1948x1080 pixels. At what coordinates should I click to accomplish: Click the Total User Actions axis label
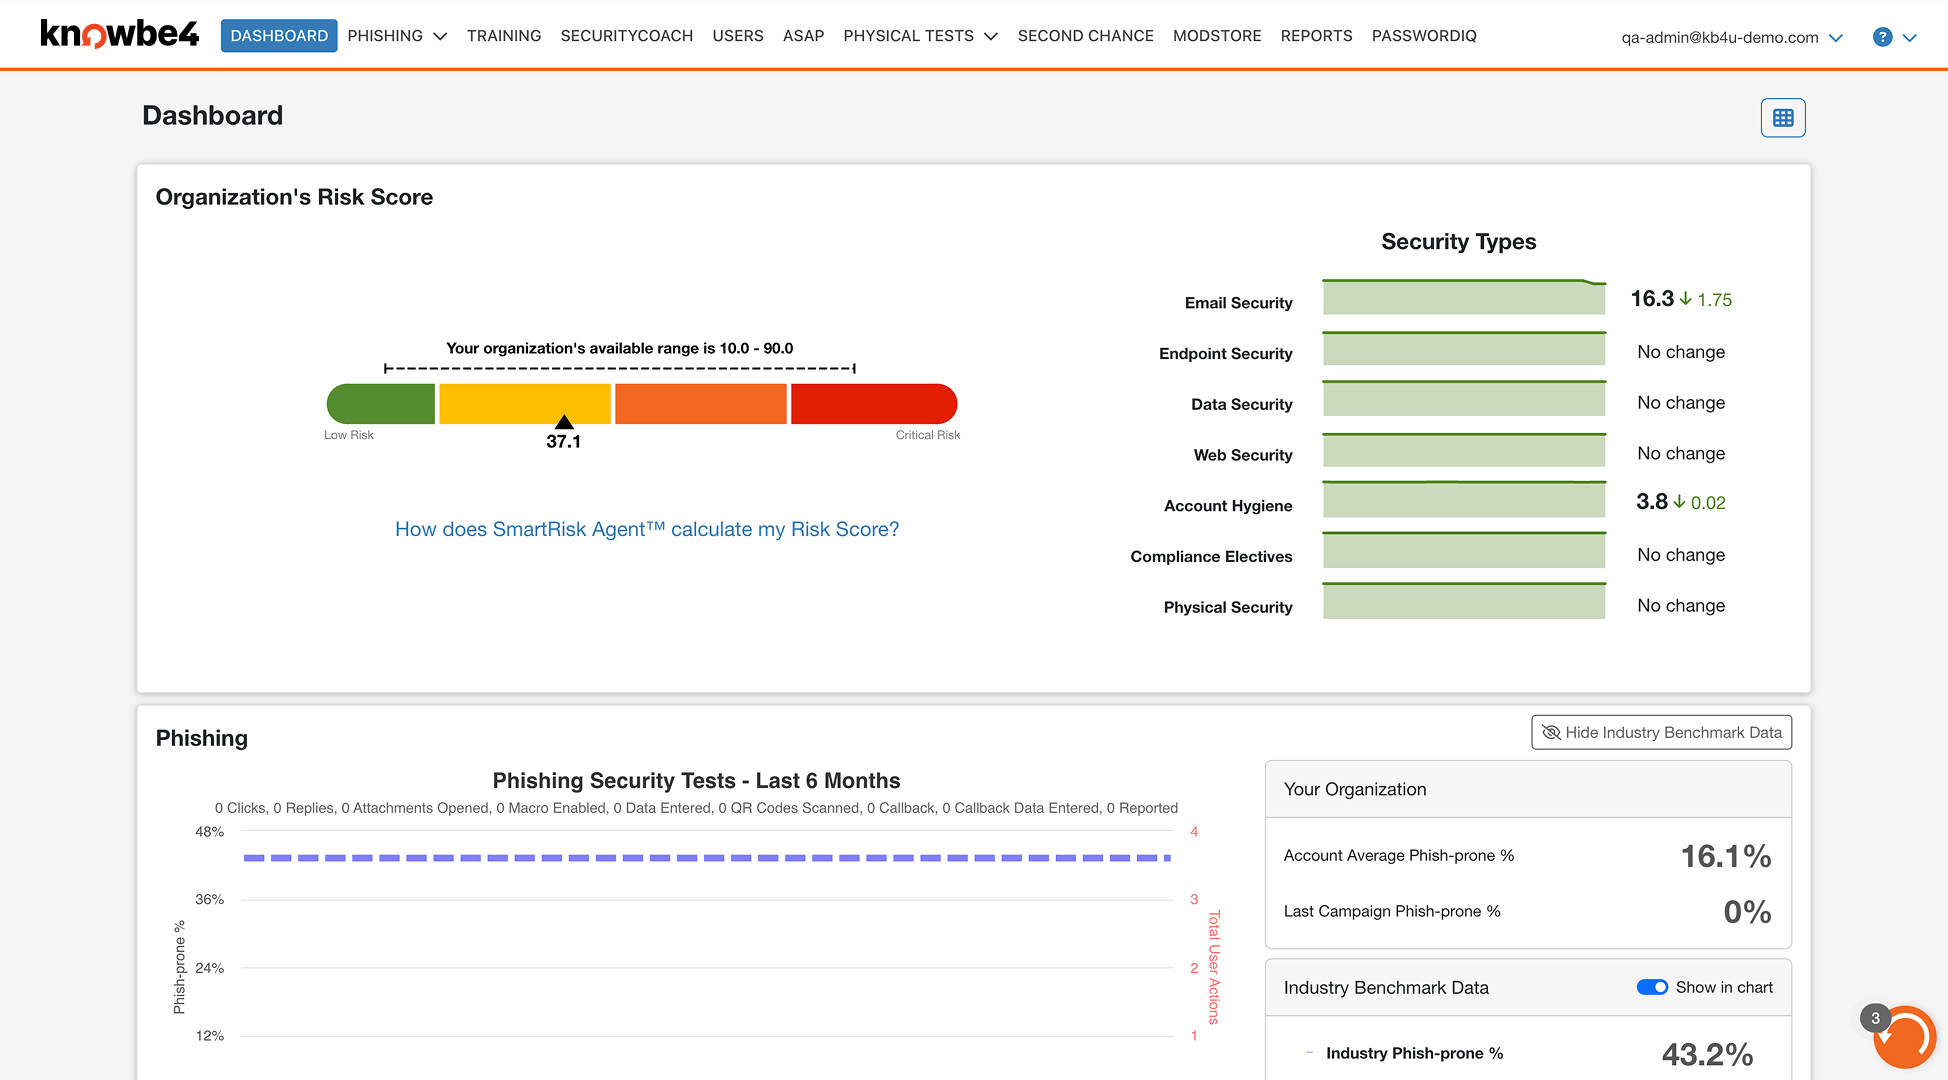[1214, 967]
